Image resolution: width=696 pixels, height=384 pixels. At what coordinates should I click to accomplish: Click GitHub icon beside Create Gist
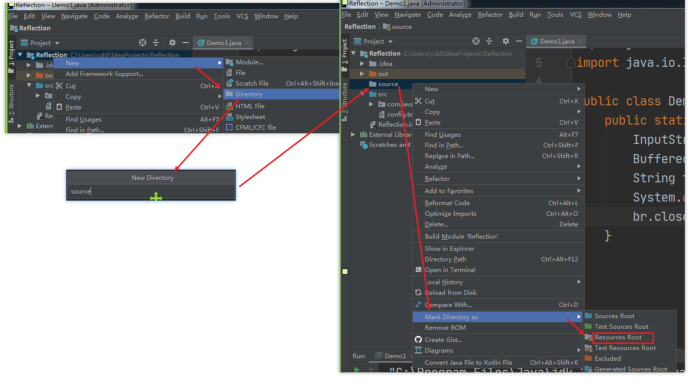point(418,340)
